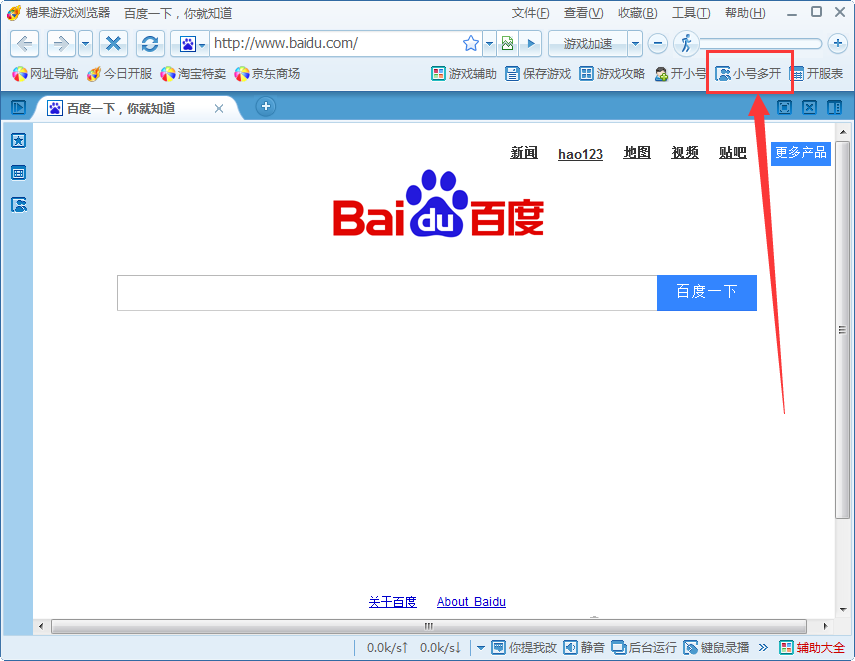Viewport: 855px width, 661px height.
Task: Click the 游戏辅助 toolbar item
Action: coord(464,74)
